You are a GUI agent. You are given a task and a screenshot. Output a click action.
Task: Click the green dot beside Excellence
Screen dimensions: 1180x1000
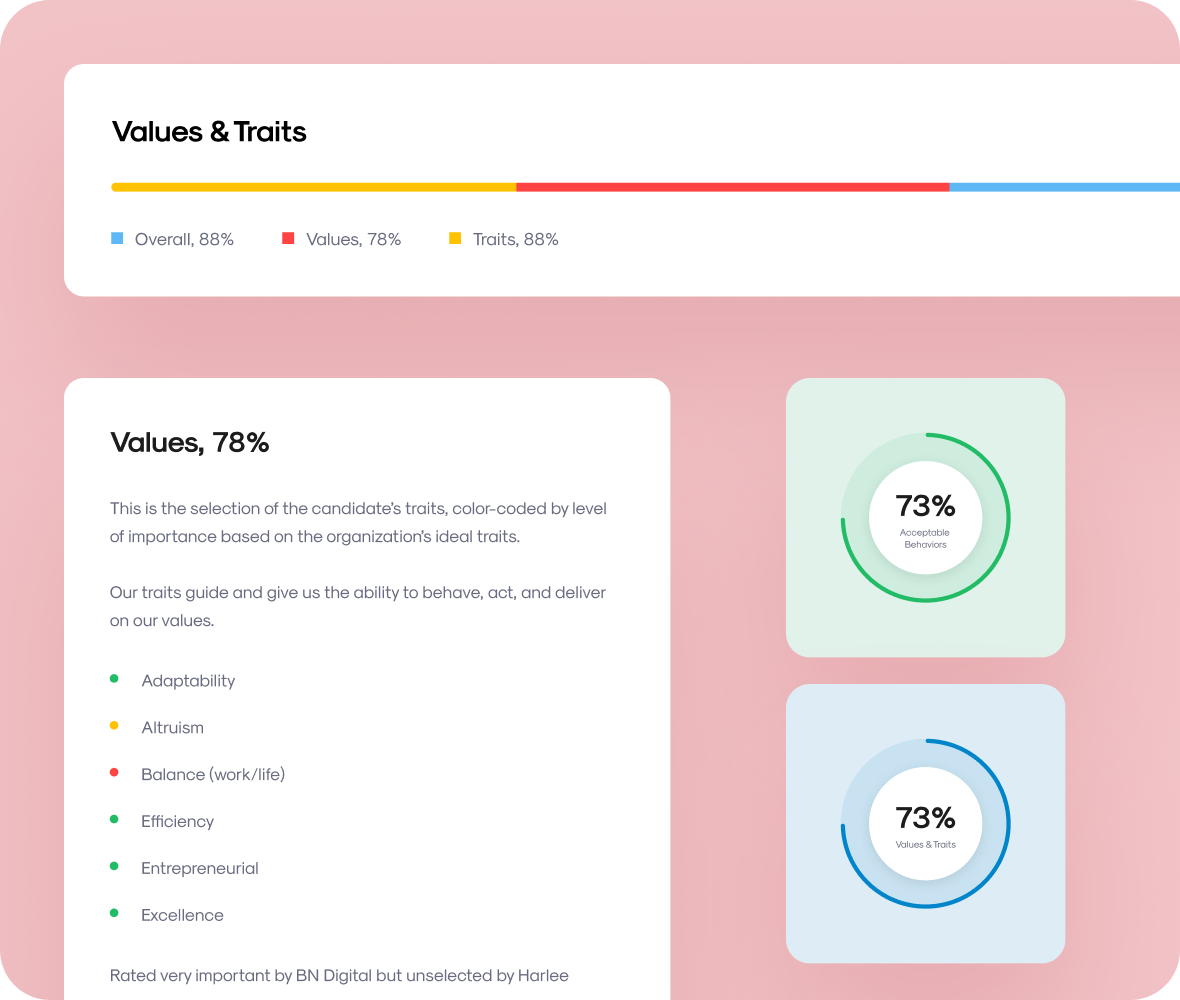click(114, 913)
